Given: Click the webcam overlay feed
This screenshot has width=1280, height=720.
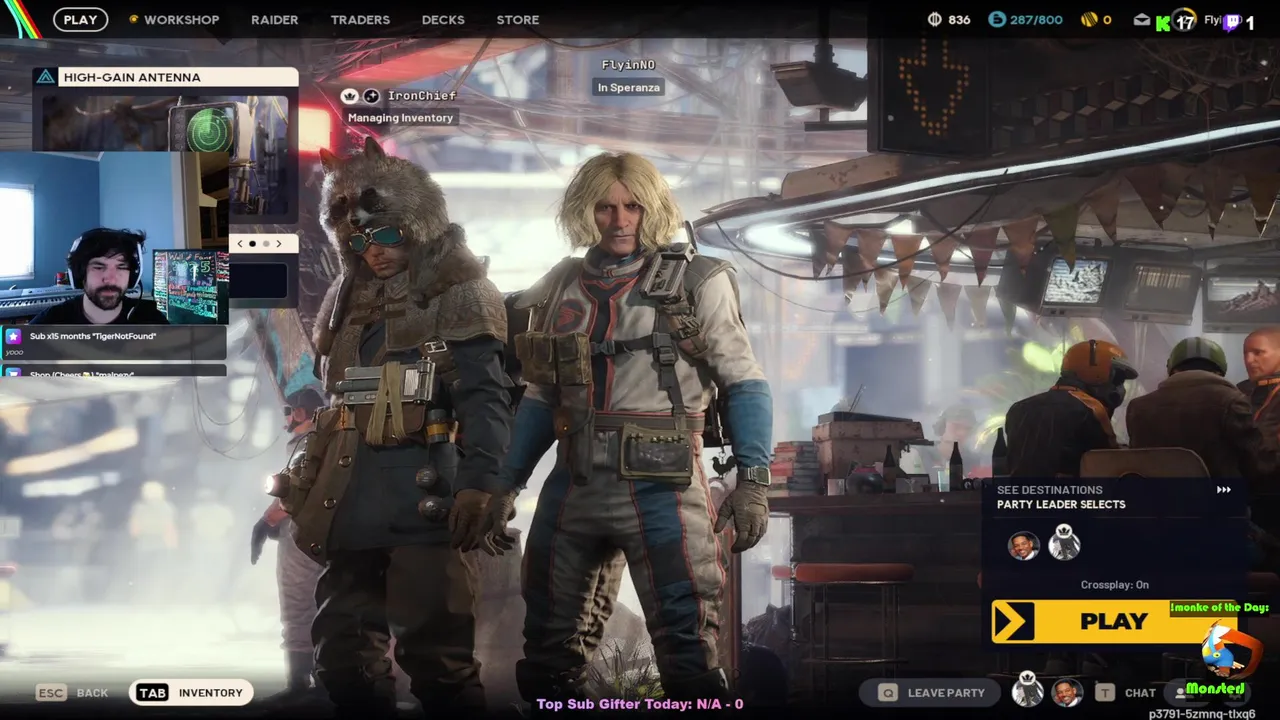Looking at the screenshot, I should pos(114,238).
